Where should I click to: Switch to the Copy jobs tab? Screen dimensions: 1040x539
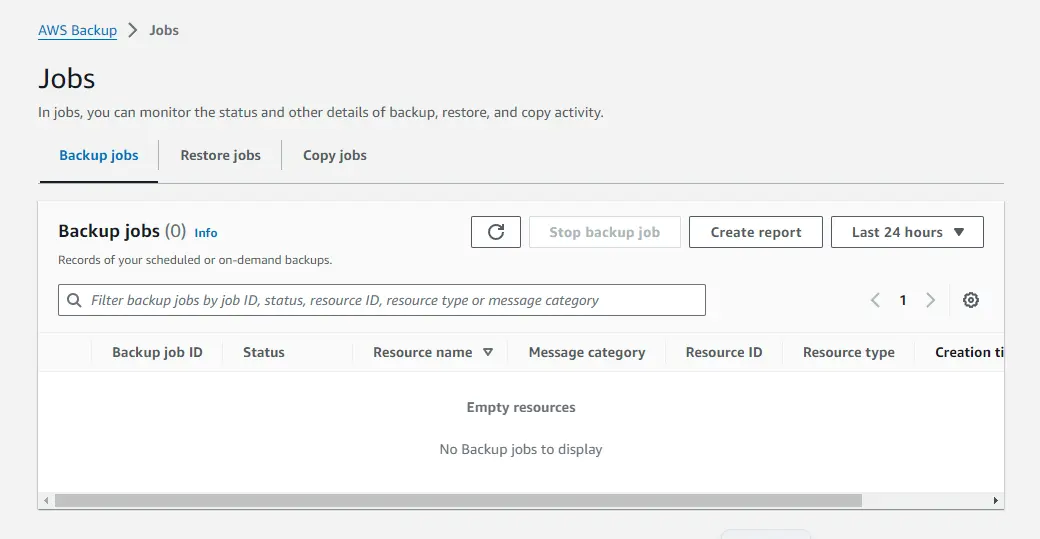coord(335,155)
